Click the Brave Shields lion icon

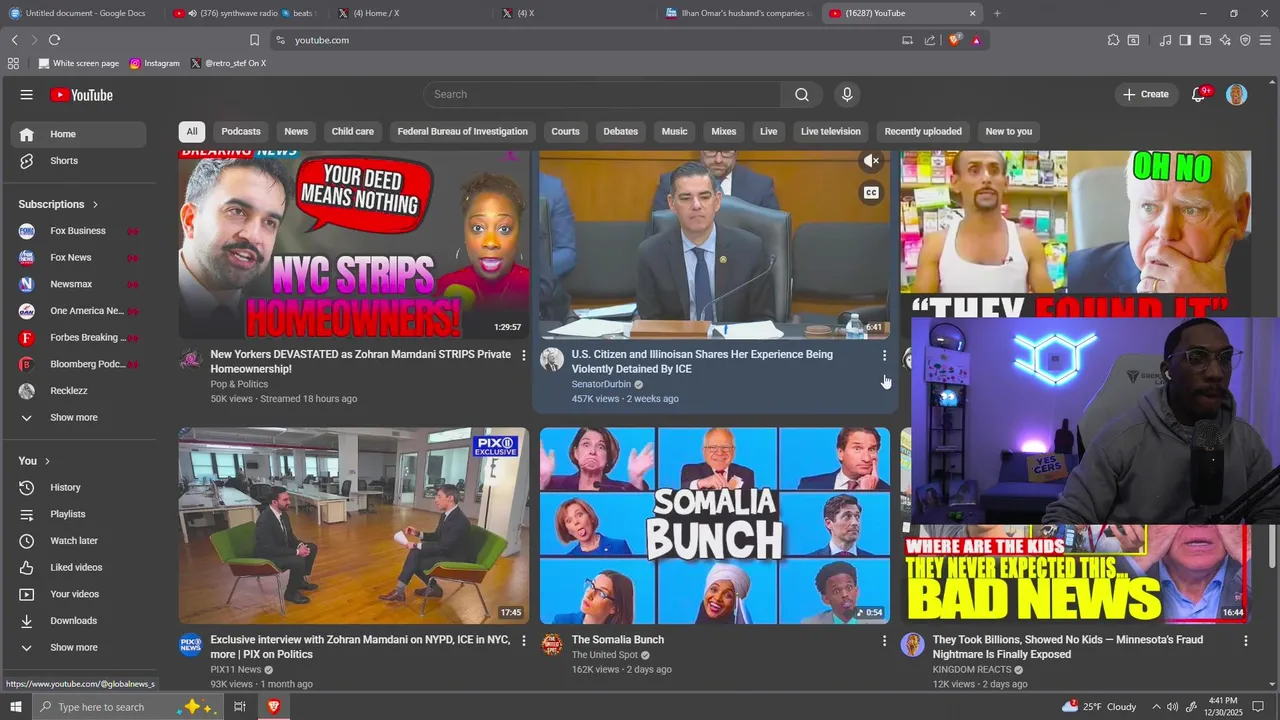(x=955, y=40)
